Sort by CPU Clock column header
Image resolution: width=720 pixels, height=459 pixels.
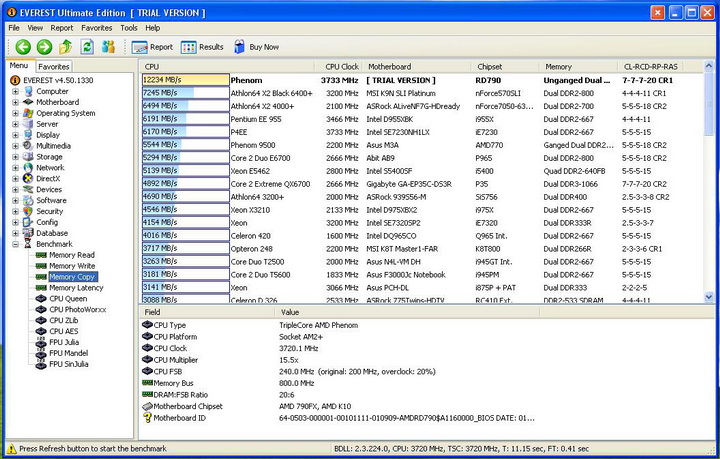(x=338, y=67)
